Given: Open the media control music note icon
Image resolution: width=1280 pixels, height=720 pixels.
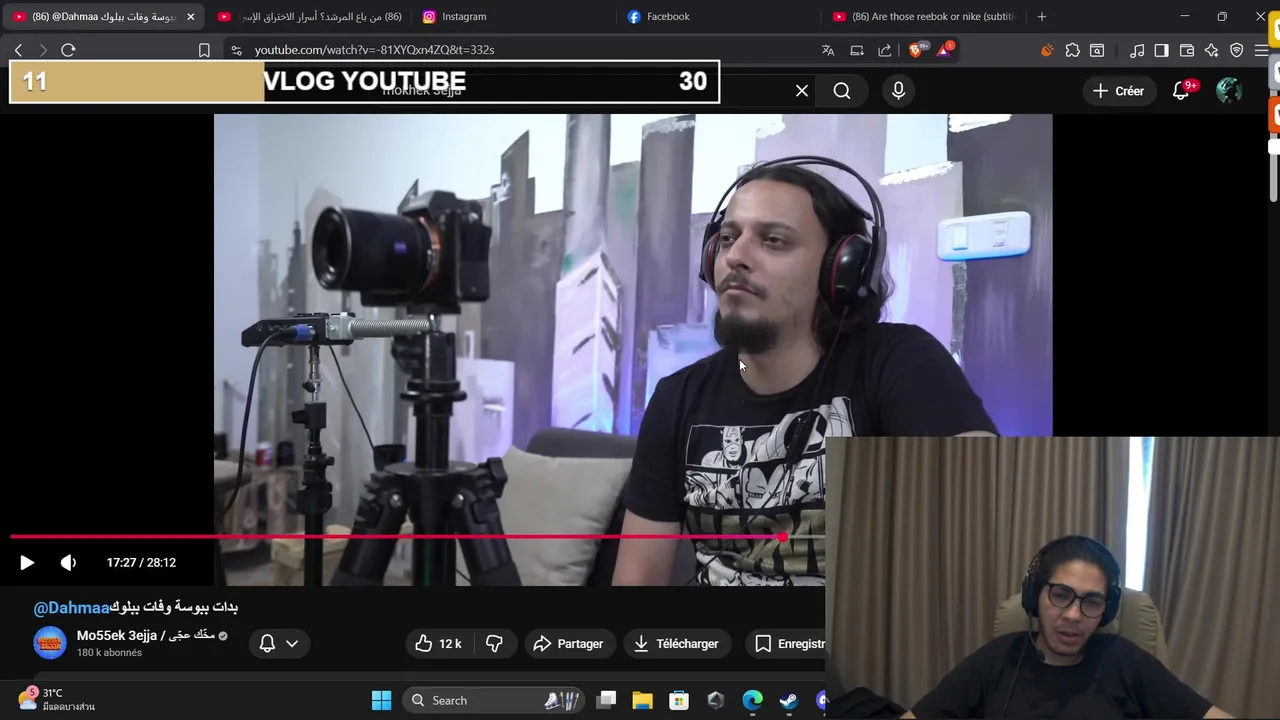Looking at the screenshot, I should coord(1137,50).
